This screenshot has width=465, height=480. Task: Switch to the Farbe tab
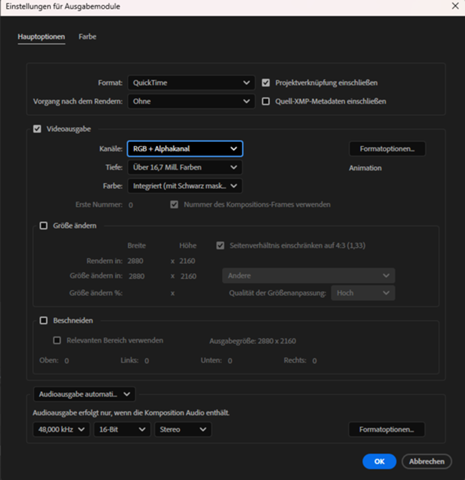[87, 37]
